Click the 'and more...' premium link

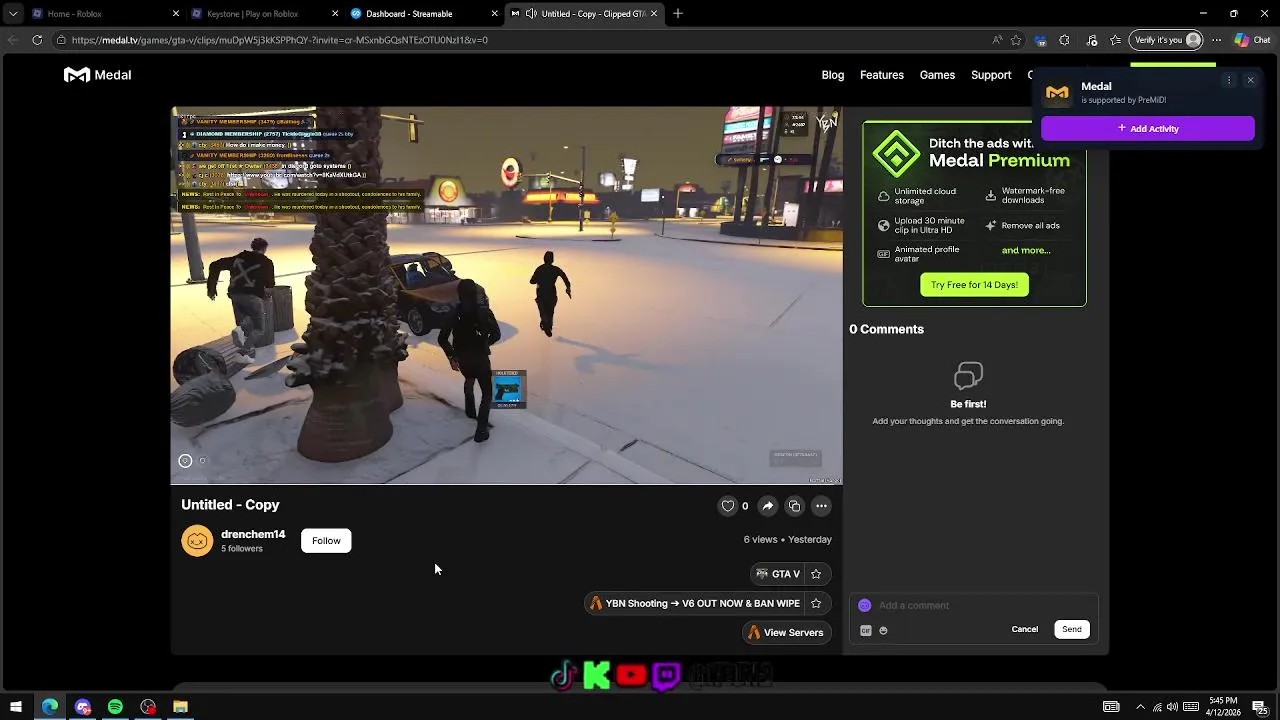[1026, 251]
